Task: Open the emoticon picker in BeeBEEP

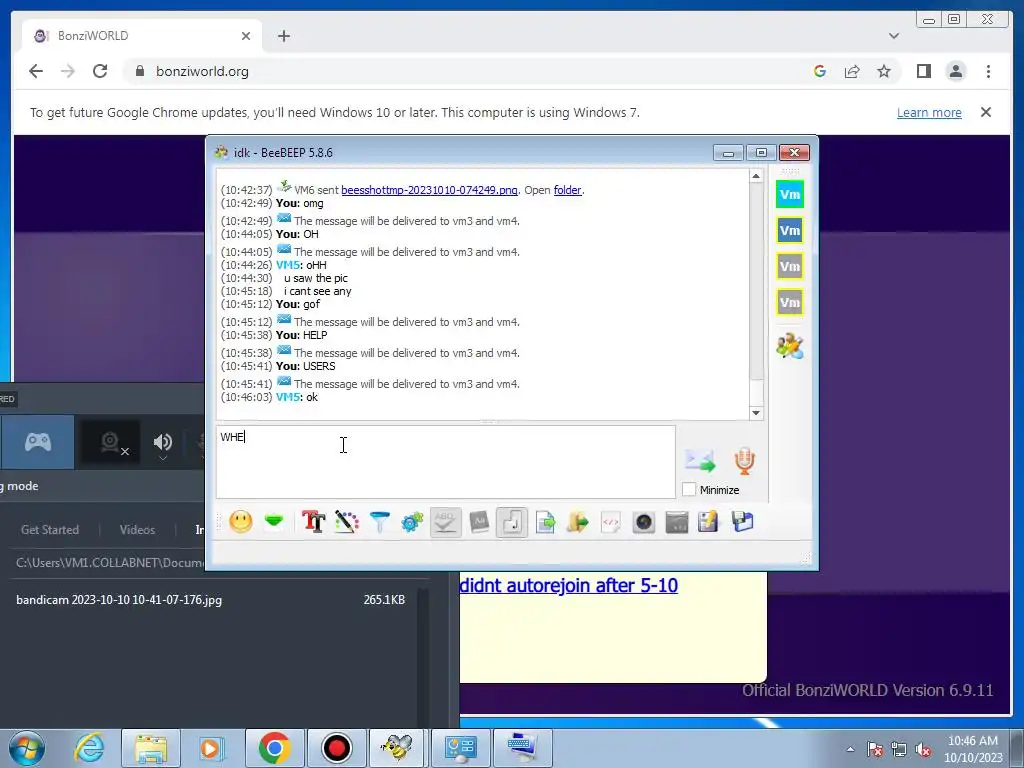Action: 241,522
